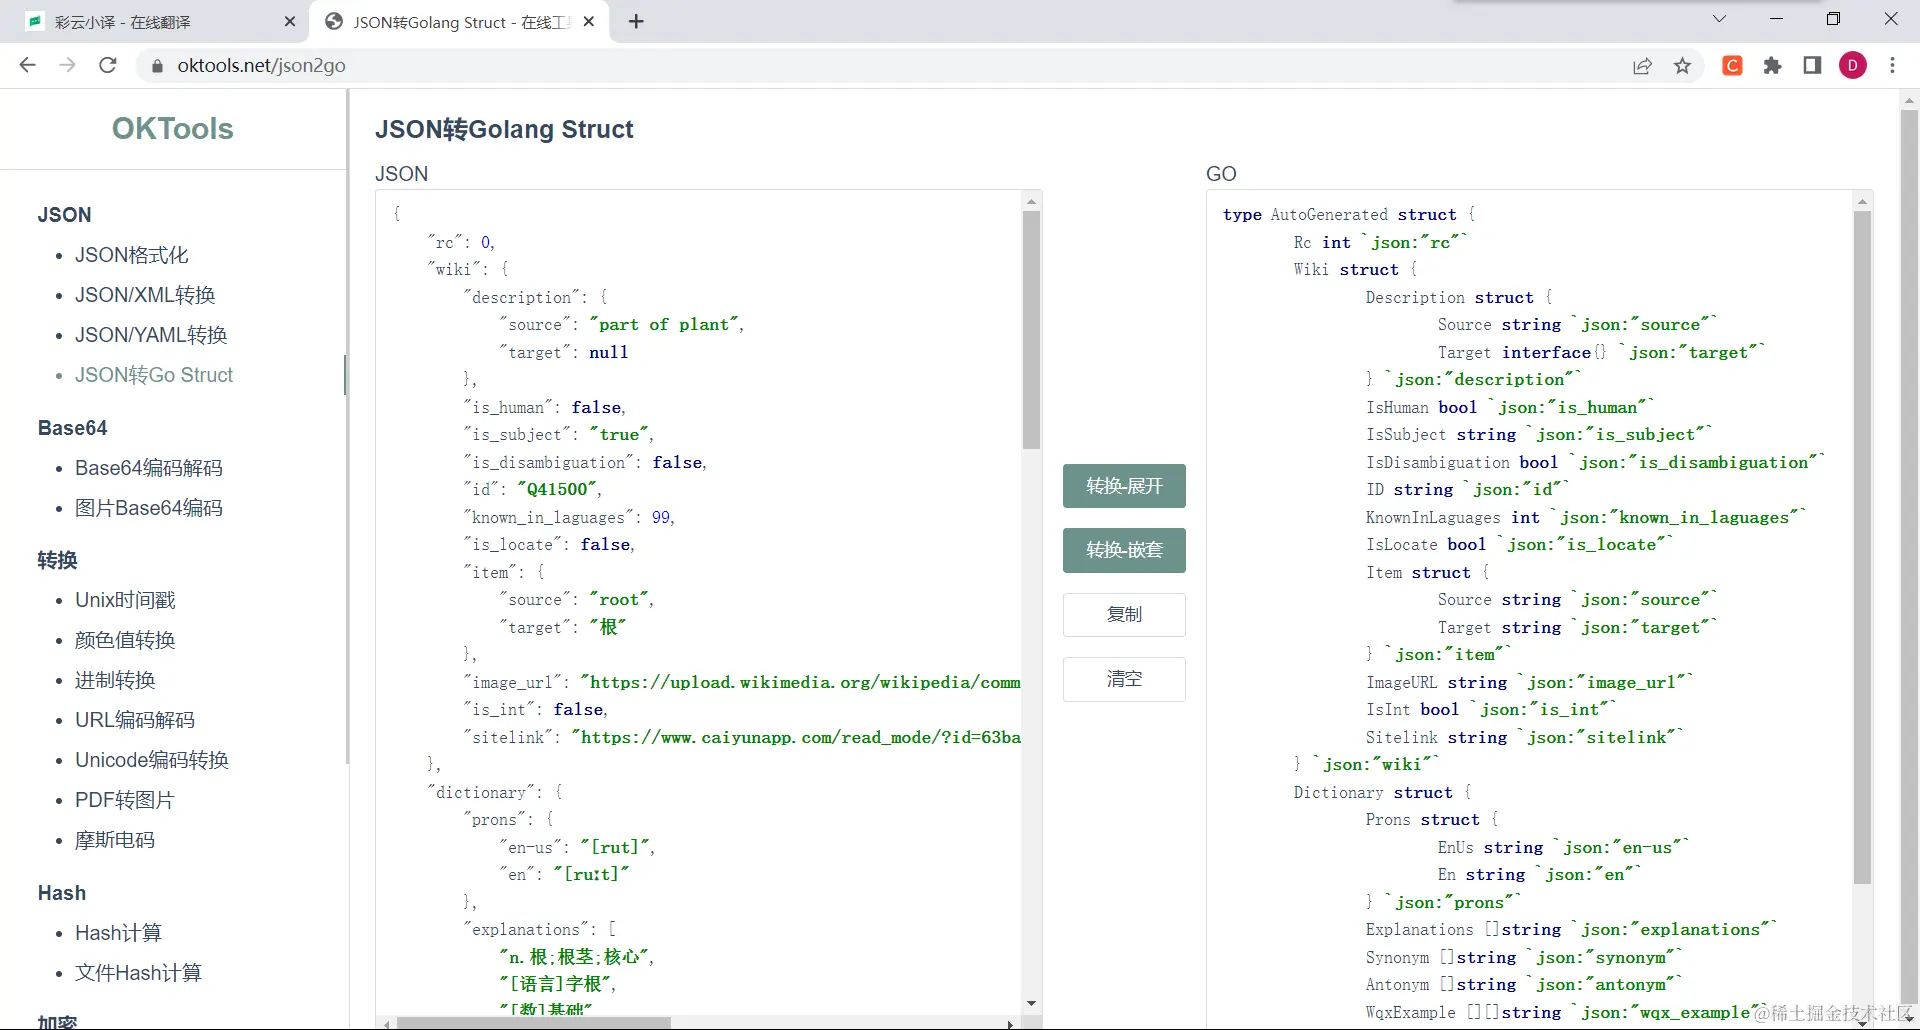
Task: Open the JSON/YAML转换 tool
Action: (x=151, y=335)
